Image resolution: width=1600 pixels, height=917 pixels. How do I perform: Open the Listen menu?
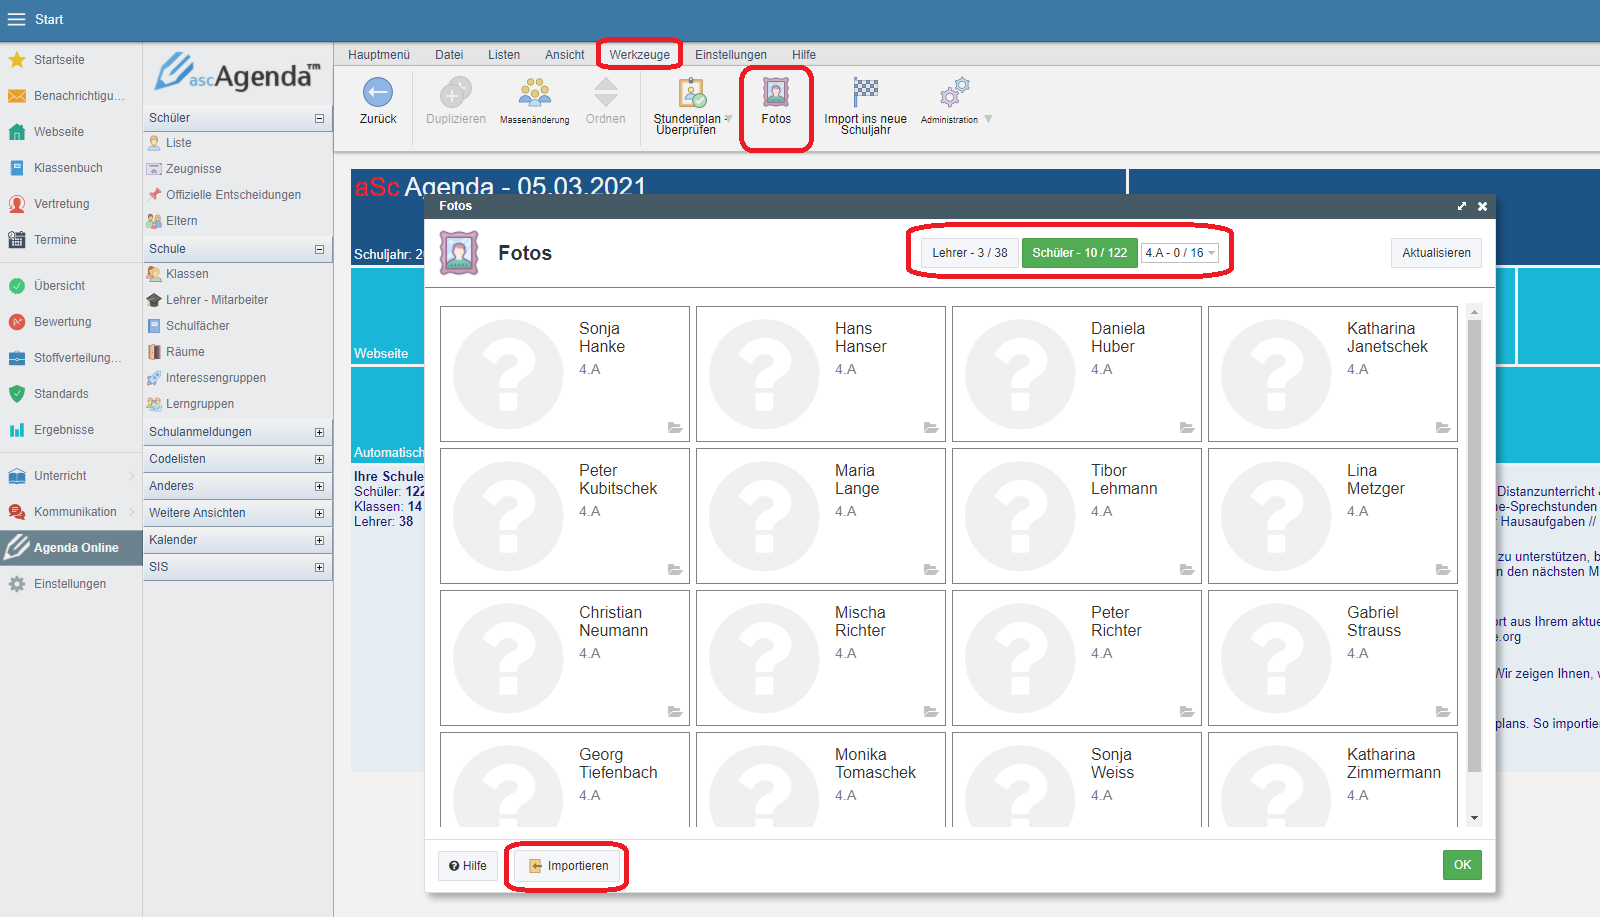[504, 55]
